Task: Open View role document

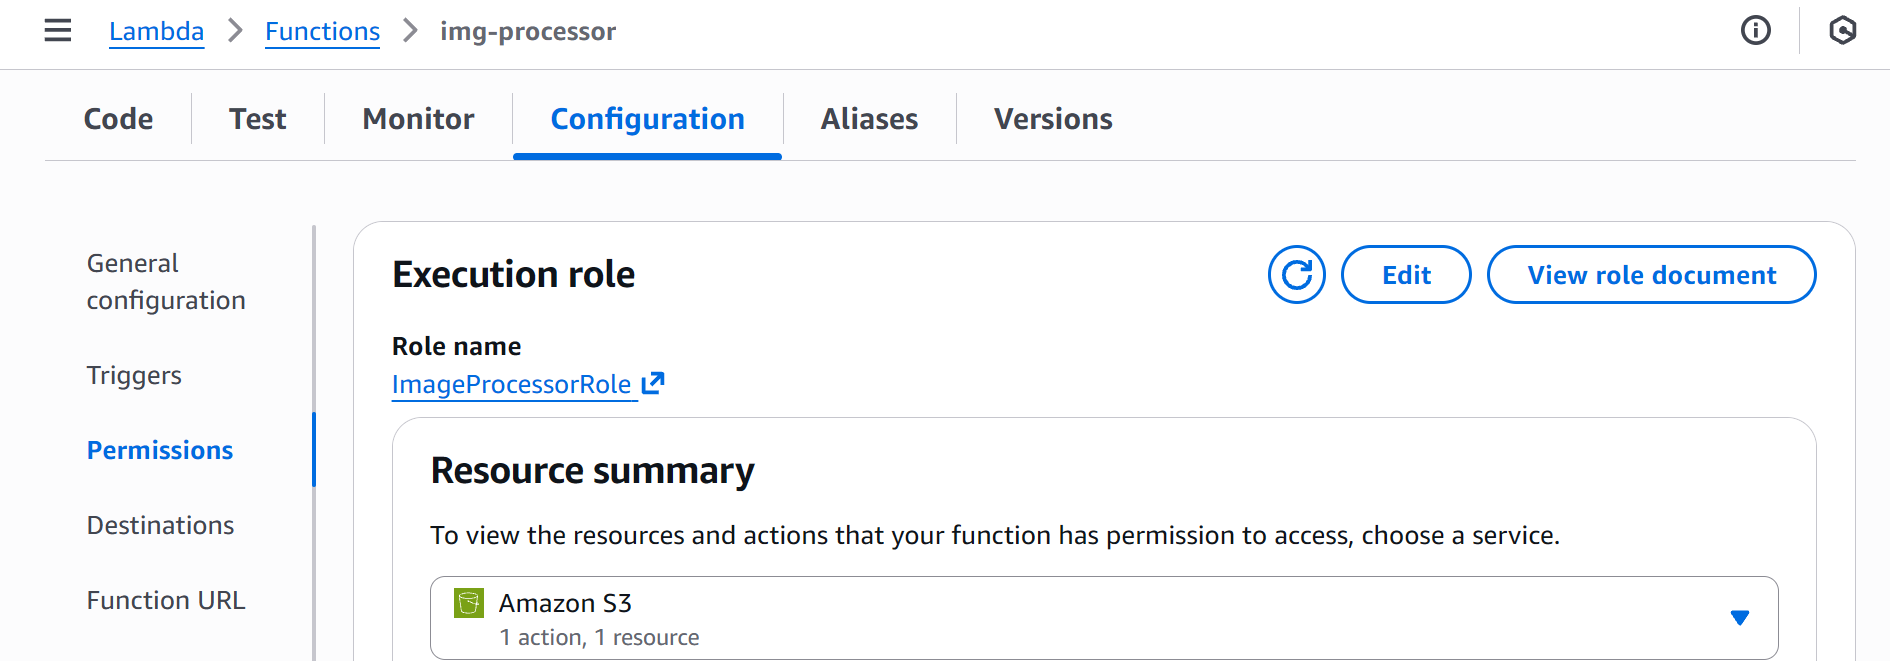Action: point(1651,274)
